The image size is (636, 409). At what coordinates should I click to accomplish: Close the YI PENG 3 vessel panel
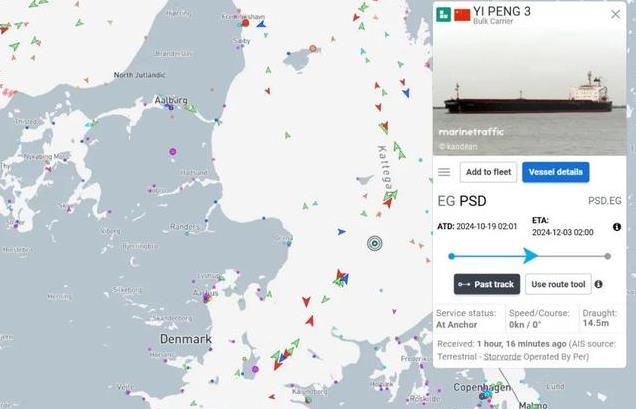(x=615, y=15)
